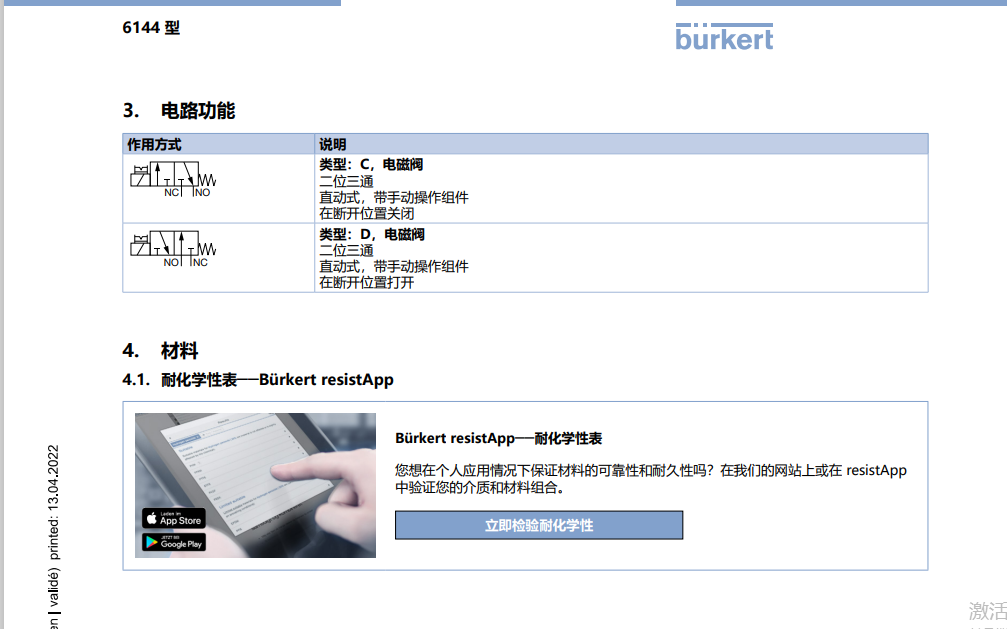Viewport: 1007px width, 629px height.
Task: Click subsection heading 4.1. 耐化学性表
Action: (258, 380)
